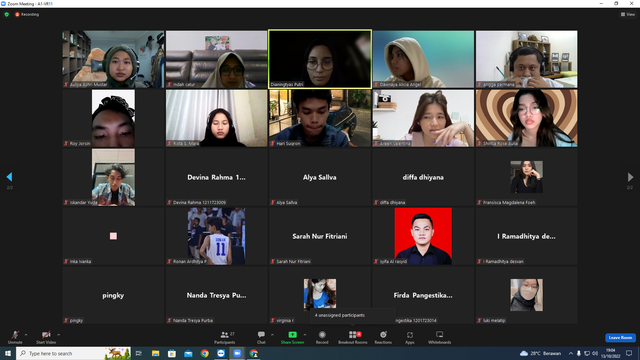Open the Mail app on the taskbar

[188, 353]
